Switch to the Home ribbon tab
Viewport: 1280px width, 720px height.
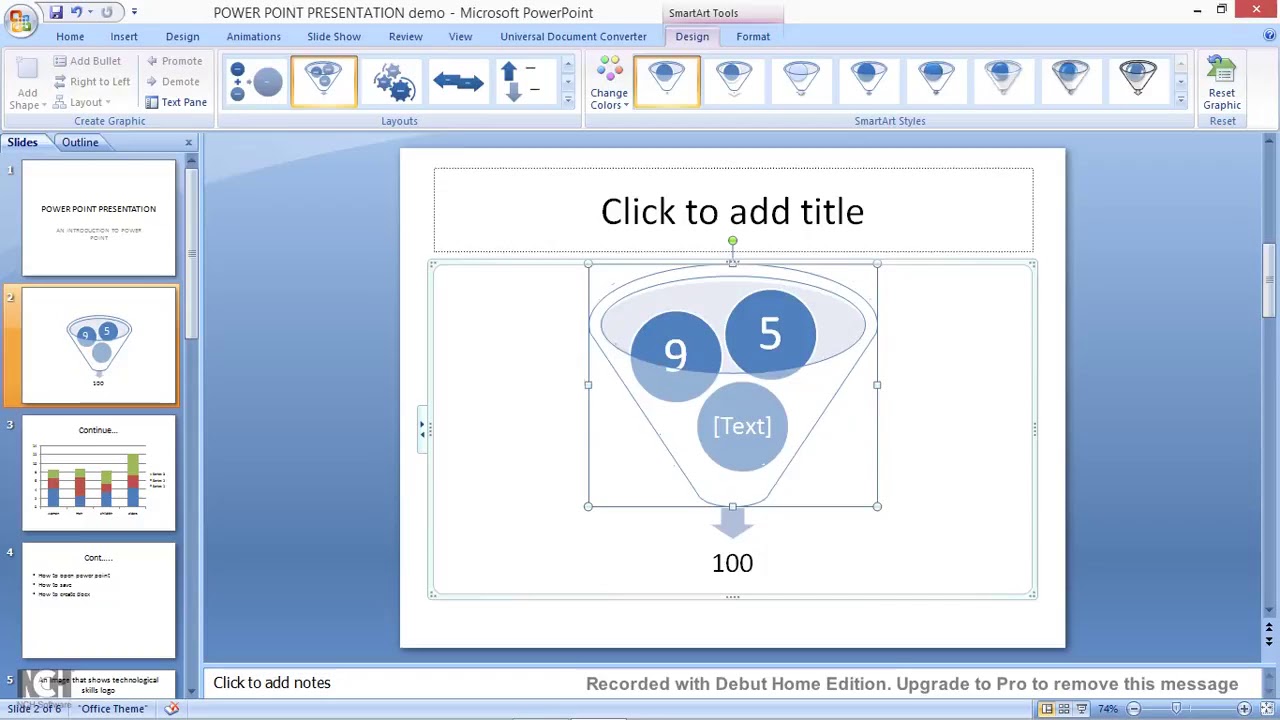click(70, 36)
